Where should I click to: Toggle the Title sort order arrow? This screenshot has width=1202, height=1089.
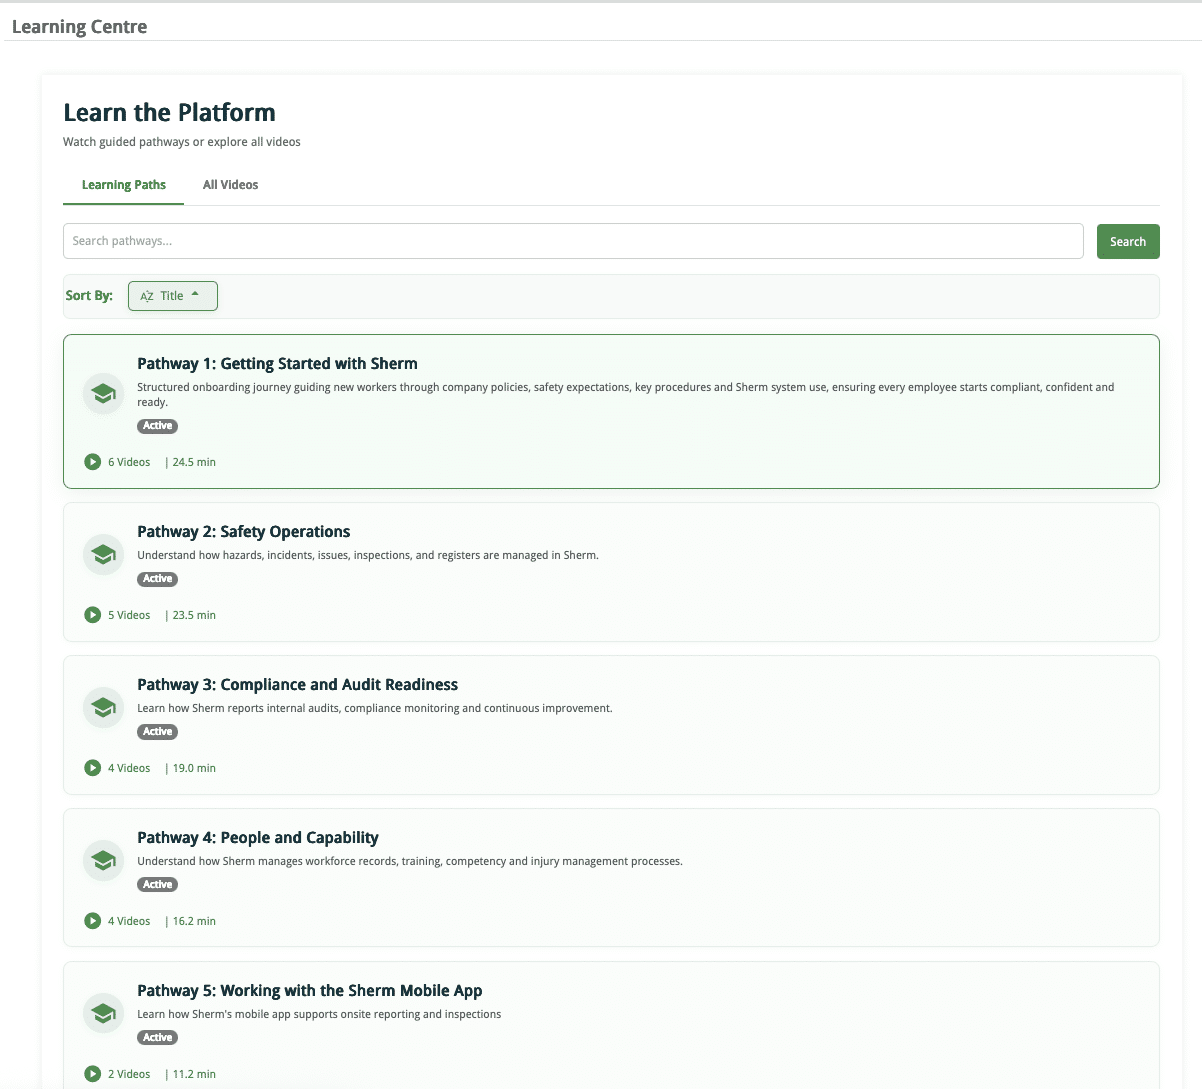(195, 295)
